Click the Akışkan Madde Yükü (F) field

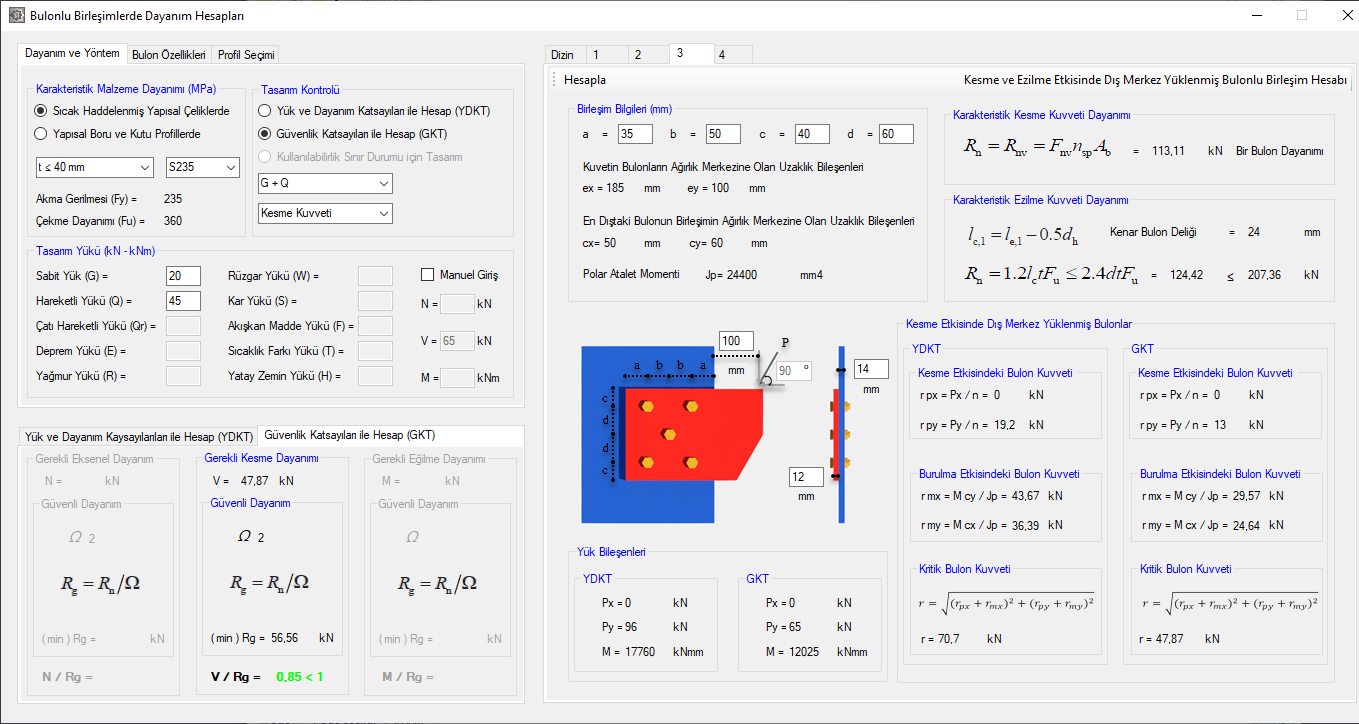pos(375,325)
